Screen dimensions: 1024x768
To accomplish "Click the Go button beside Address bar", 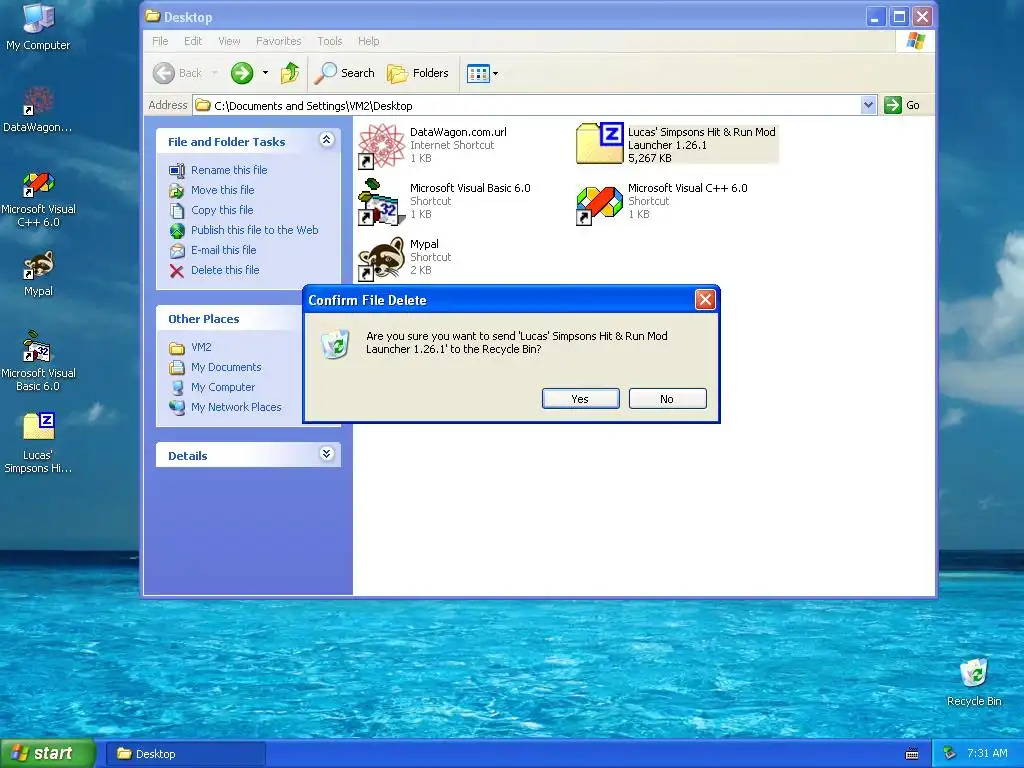I will [x=902, y=105].
